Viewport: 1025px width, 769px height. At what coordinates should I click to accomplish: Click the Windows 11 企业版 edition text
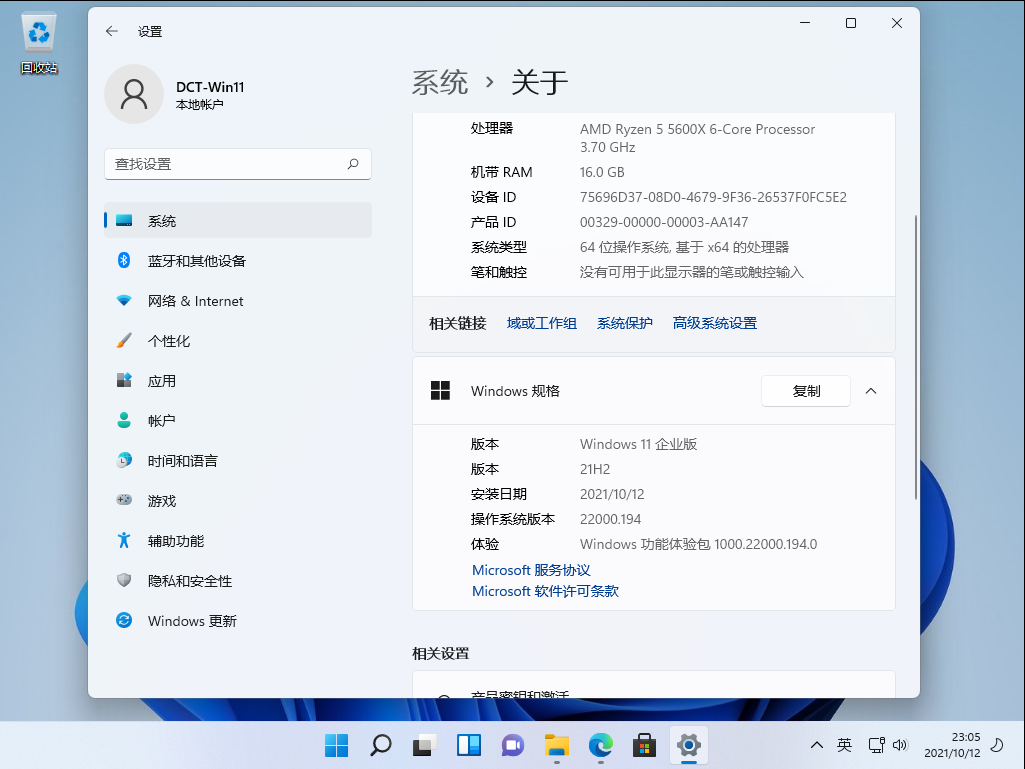coord(639,444)
